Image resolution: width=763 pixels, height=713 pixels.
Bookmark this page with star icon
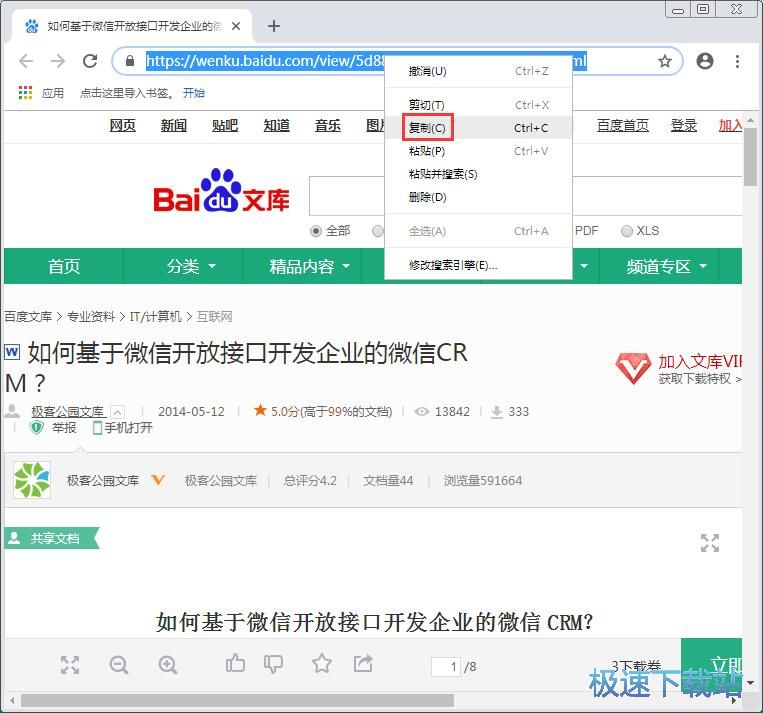pyautogui.click(x=665, y=61)
